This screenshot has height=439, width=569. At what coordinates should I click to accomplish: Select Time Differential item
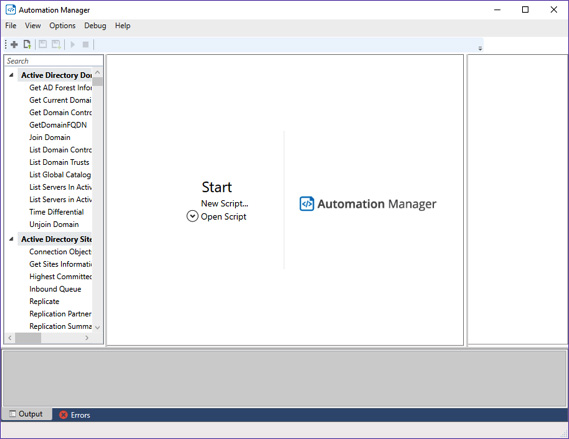point(57,212)
